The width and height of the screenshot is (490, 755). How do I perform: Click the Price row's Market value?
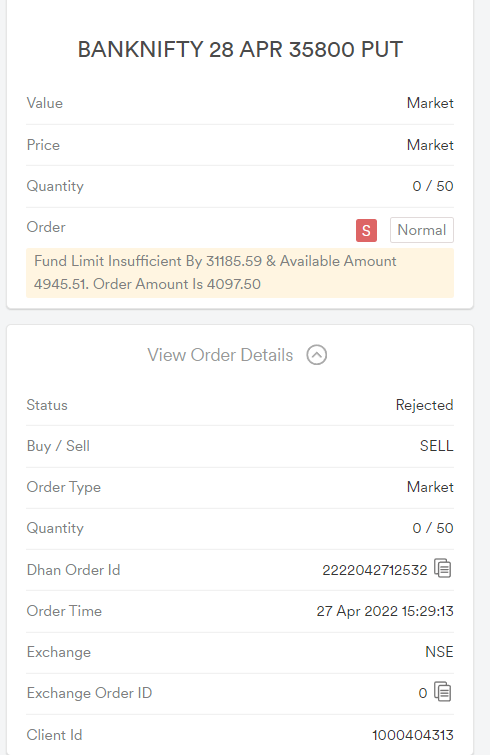[x=430, y=145]
